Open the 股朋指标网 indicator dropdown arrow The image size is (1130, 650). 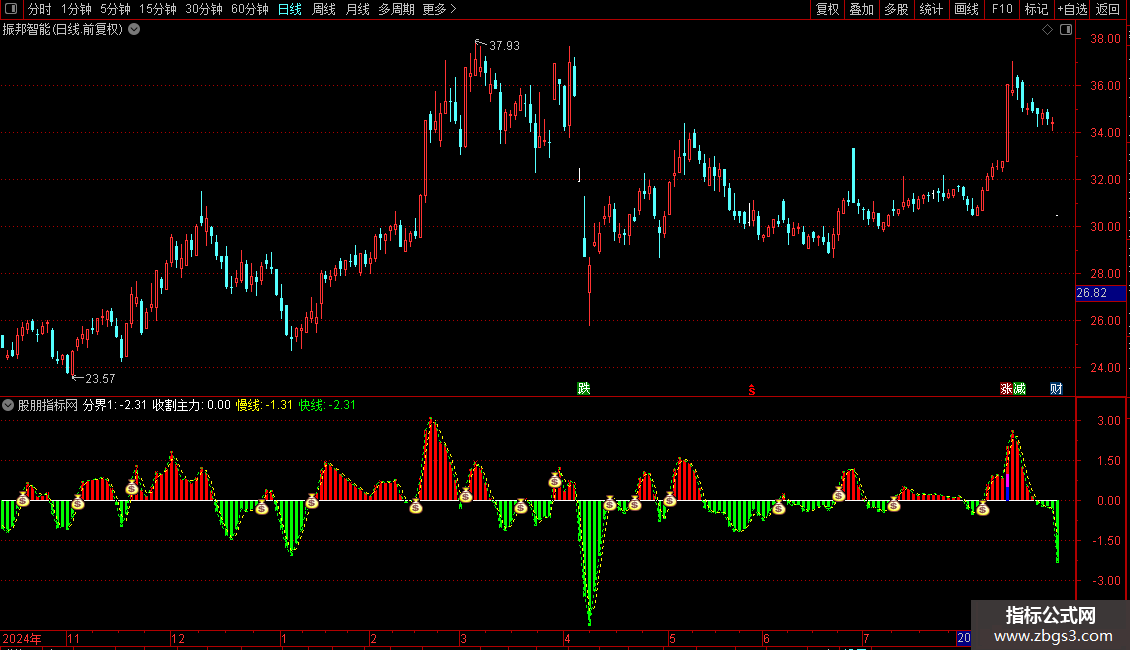coord(8,405)
